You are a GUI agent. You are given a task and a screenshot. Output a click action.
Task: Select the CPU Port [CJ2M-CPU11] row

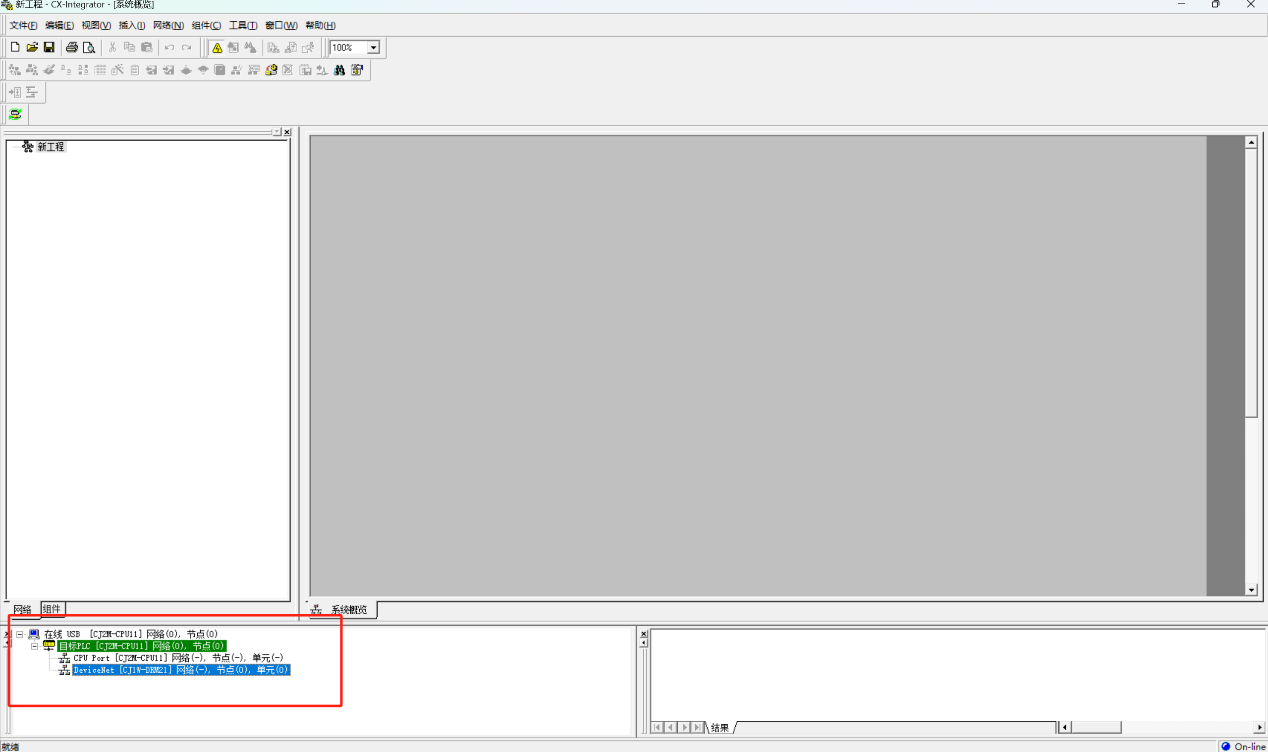pyautogui.click(x=178, y=658)
